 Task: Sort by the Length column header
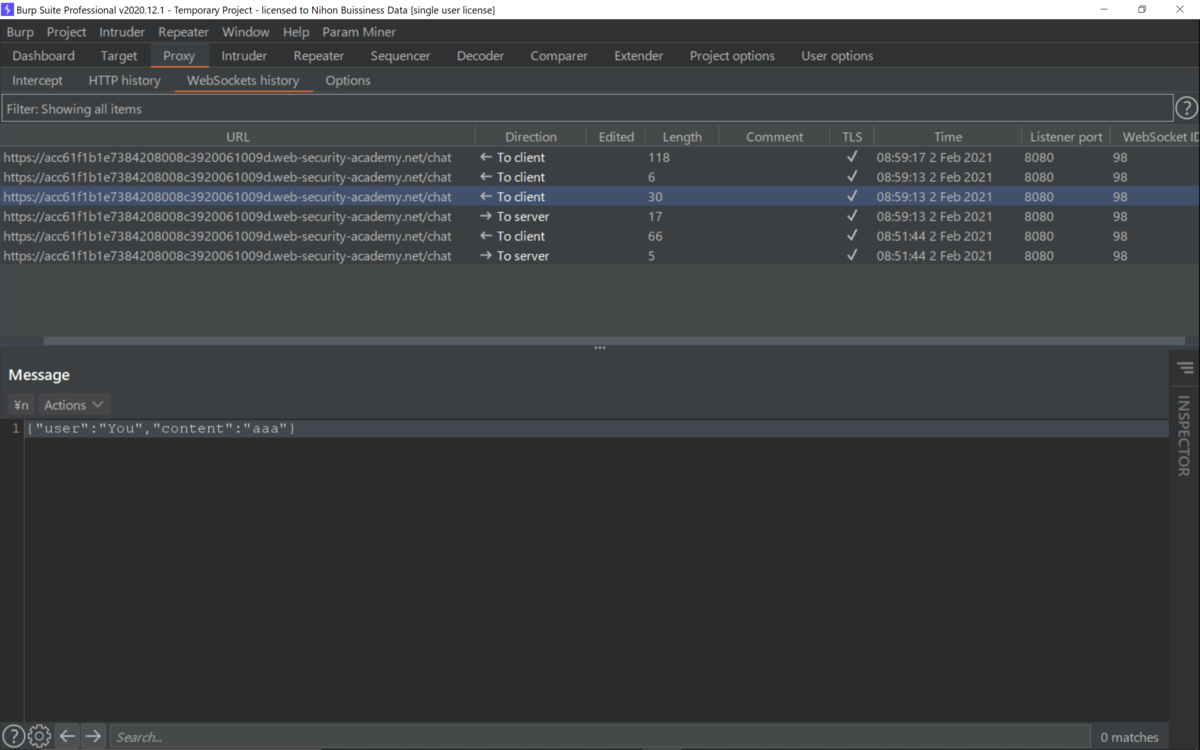click(682, 137)
